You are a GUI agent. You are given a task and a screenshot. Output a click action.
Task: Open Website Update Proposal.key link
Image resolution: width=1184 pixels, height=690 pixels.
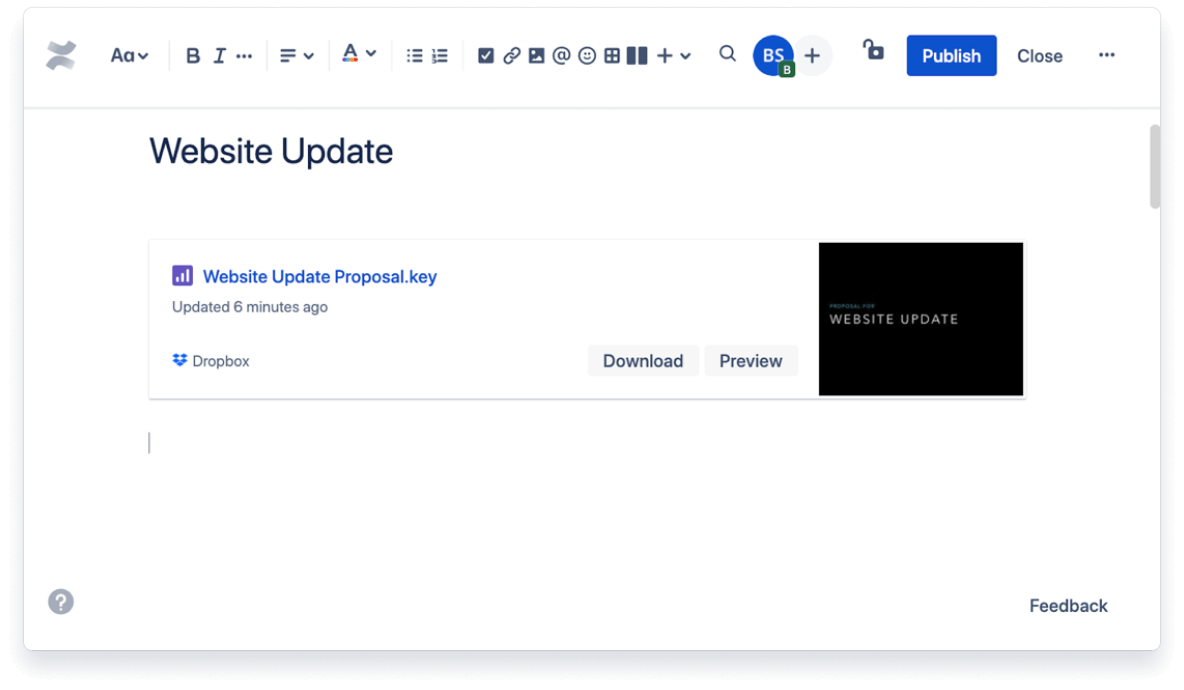click(319, 276)
